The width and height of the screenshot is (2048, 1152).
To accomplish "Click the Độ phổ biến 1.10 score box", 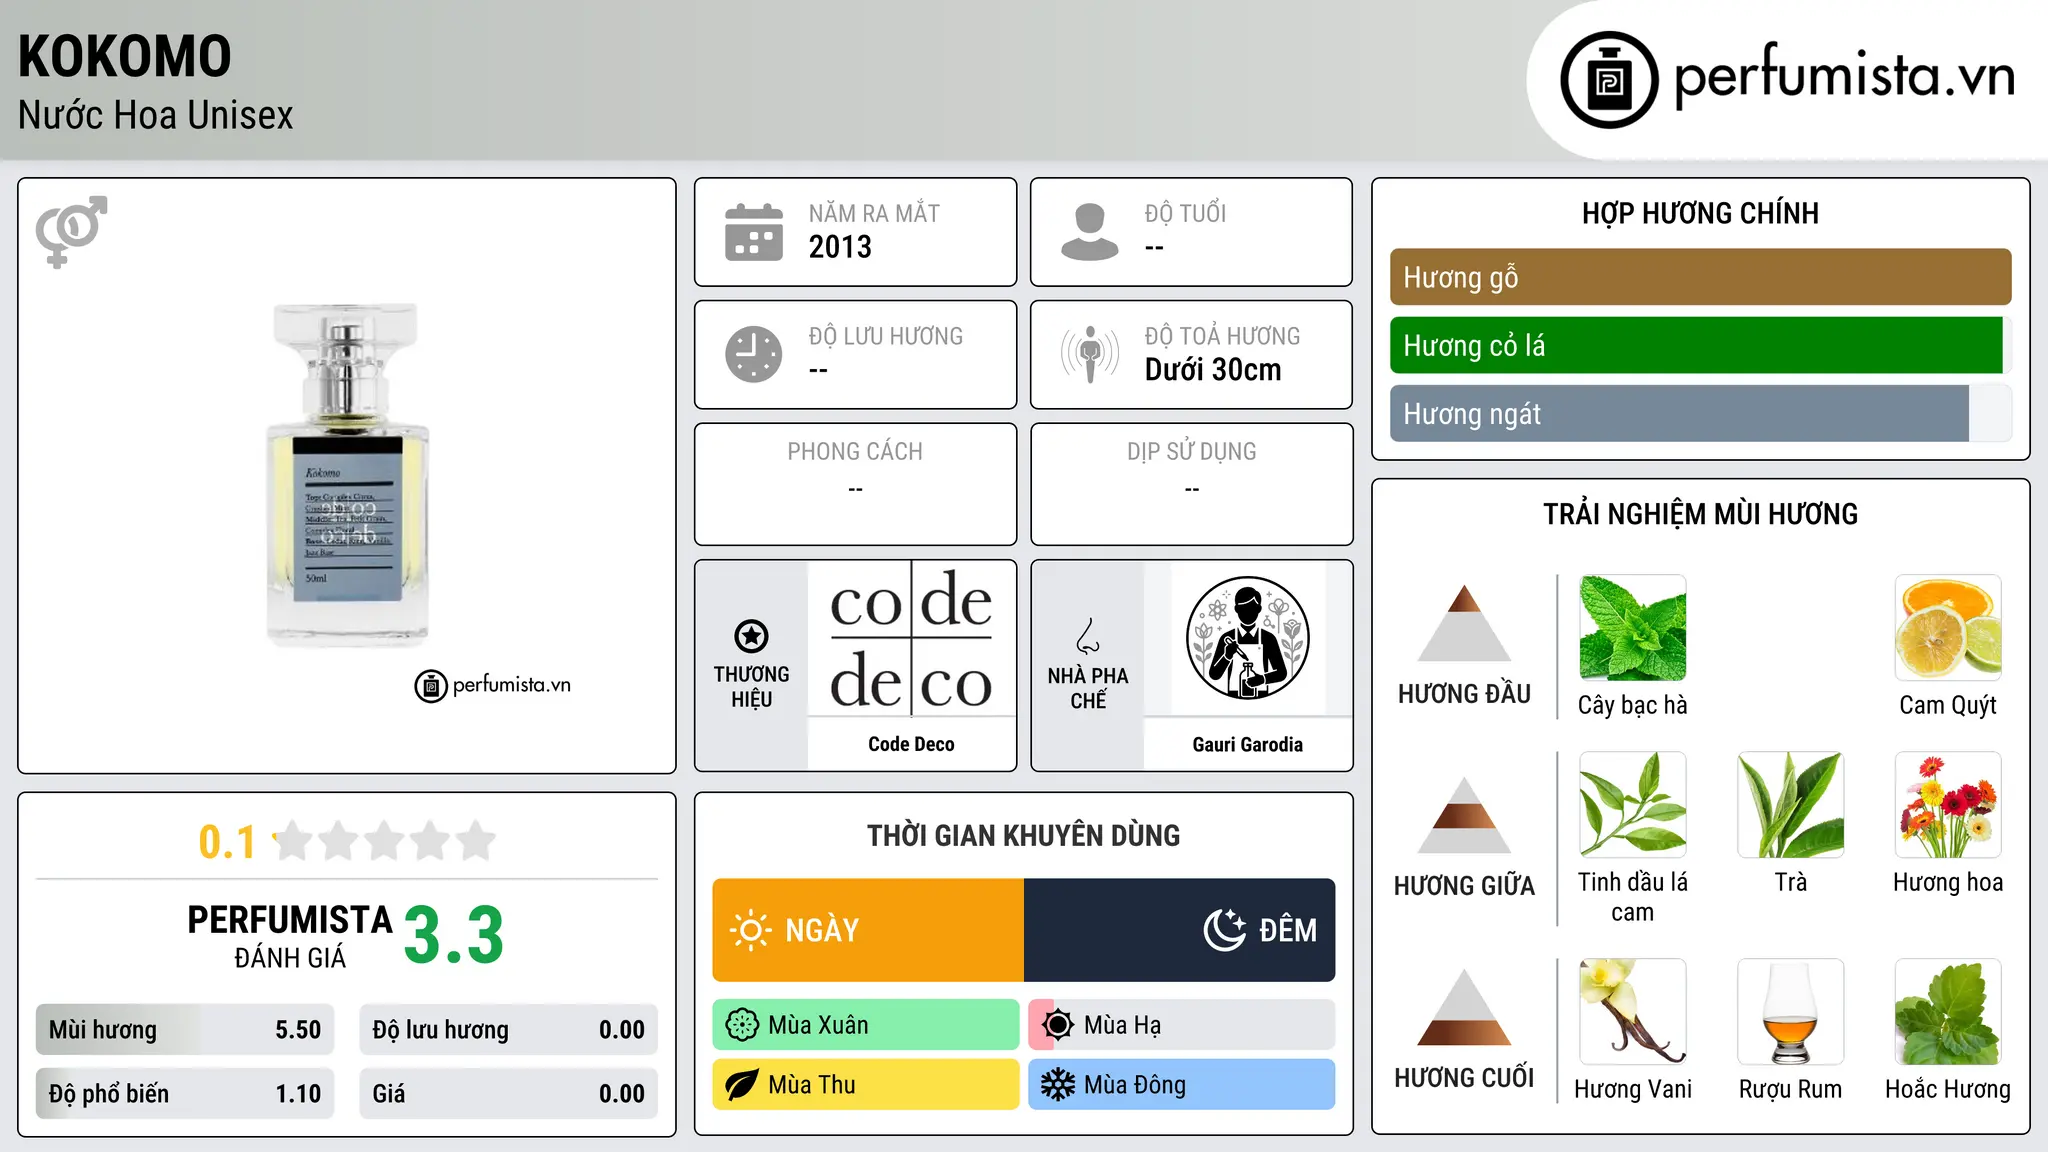I will (185, 1094).
